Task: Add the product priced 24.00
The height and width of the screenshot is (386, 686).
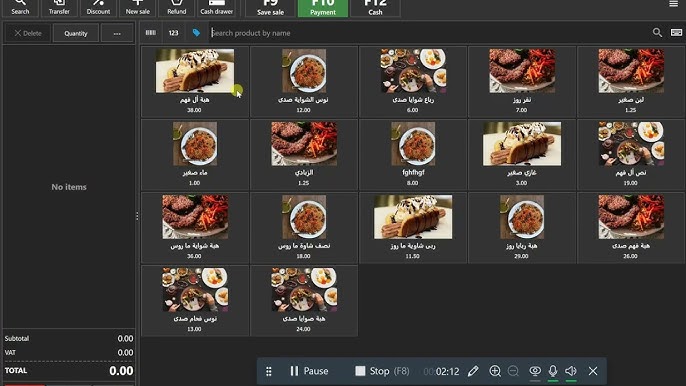Action: click(x=304, y=301)
